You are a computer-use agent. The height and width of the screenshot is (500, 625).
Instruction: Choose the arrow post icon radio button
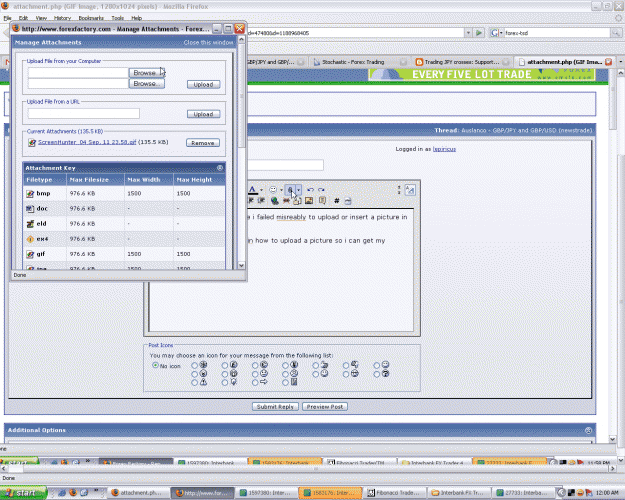click(255, 382)
